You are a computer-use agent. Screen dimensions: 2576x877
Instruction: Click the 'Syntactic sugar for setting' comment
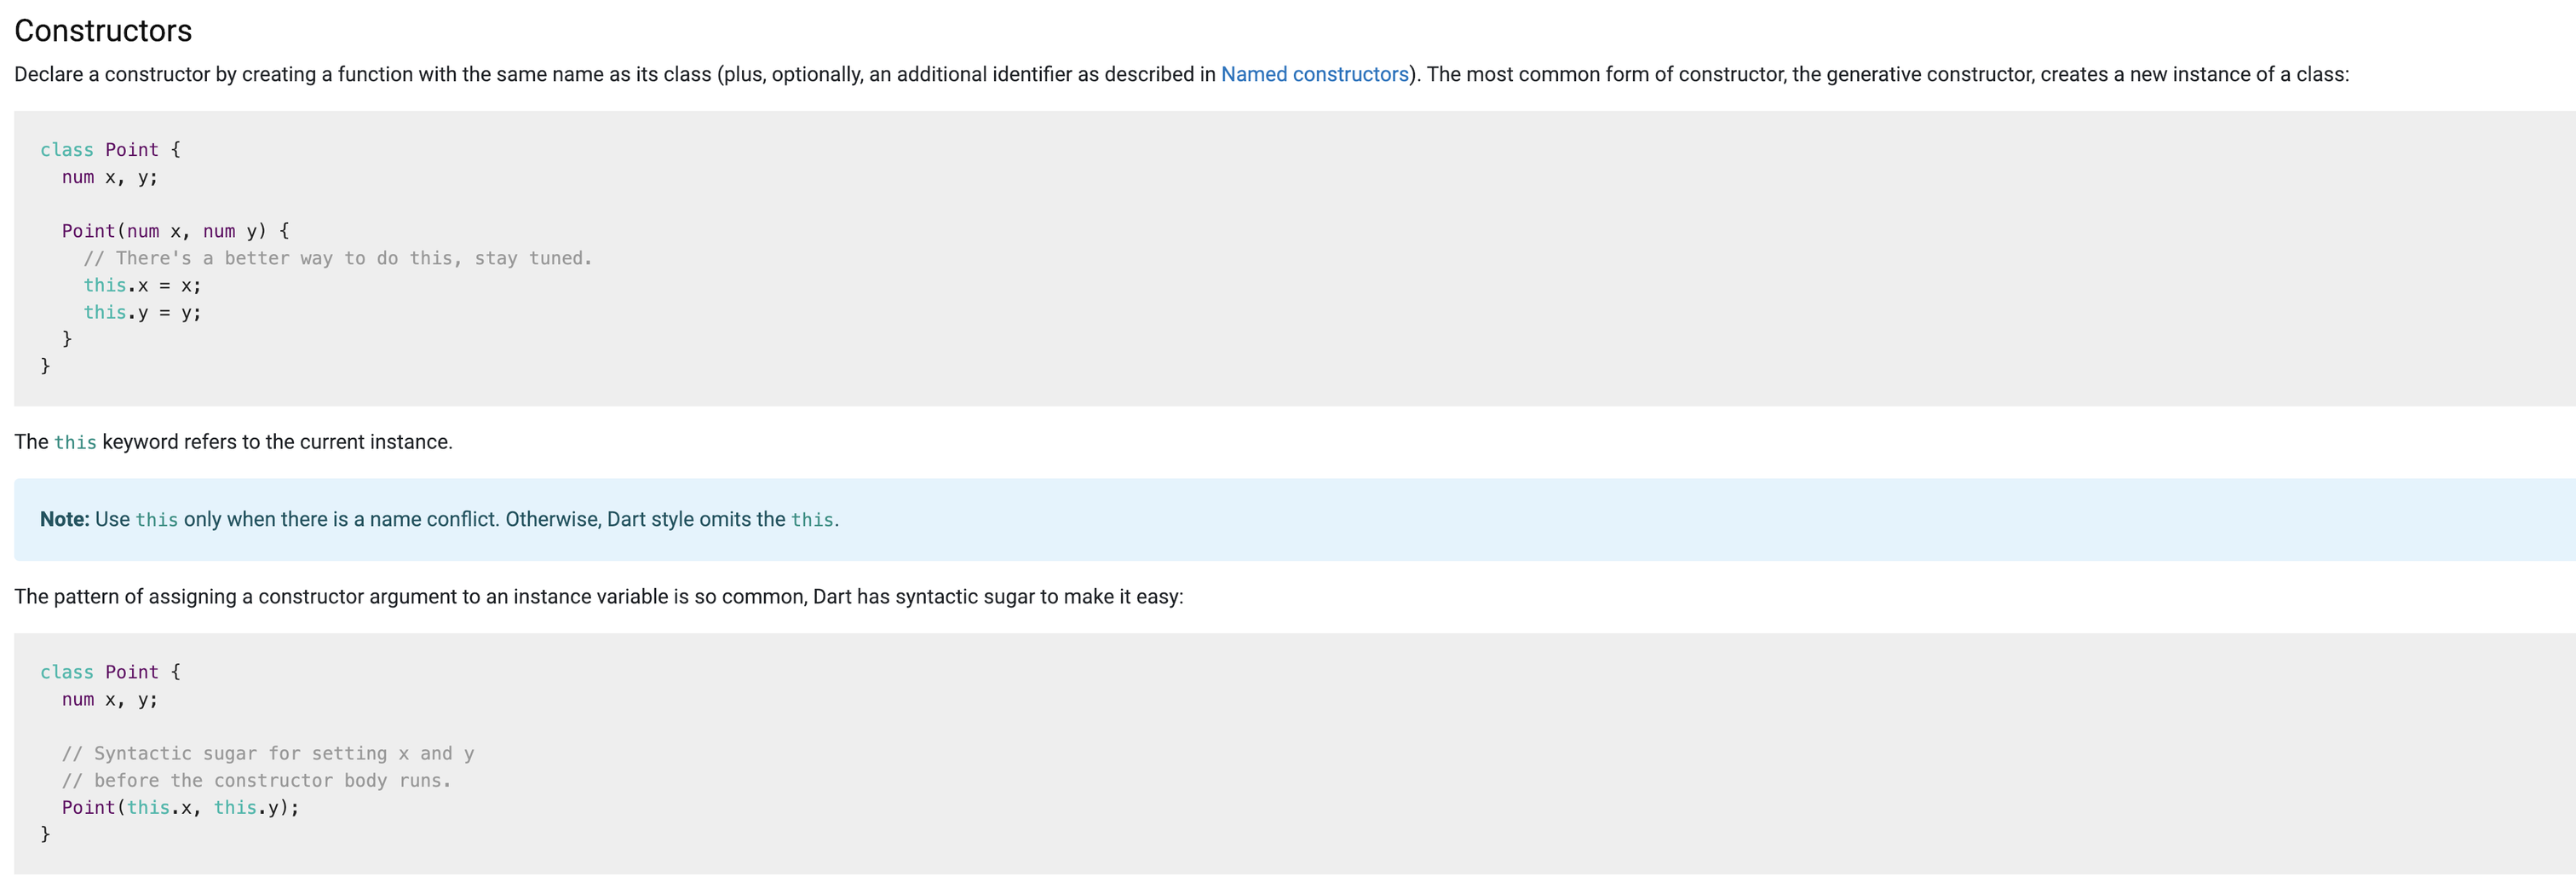click(x=268, y=754)
